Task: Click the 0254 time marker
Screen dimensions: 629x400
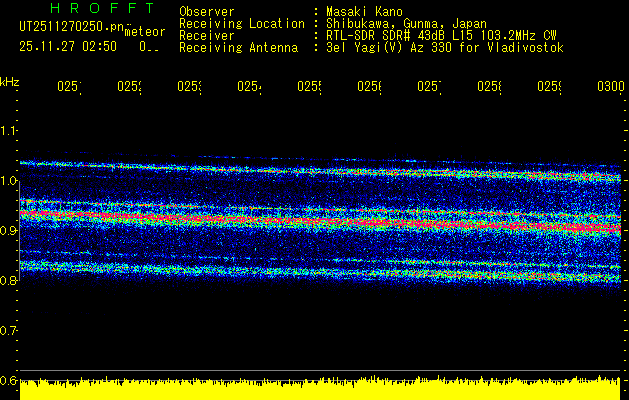Action: click(x=249, y=86)
